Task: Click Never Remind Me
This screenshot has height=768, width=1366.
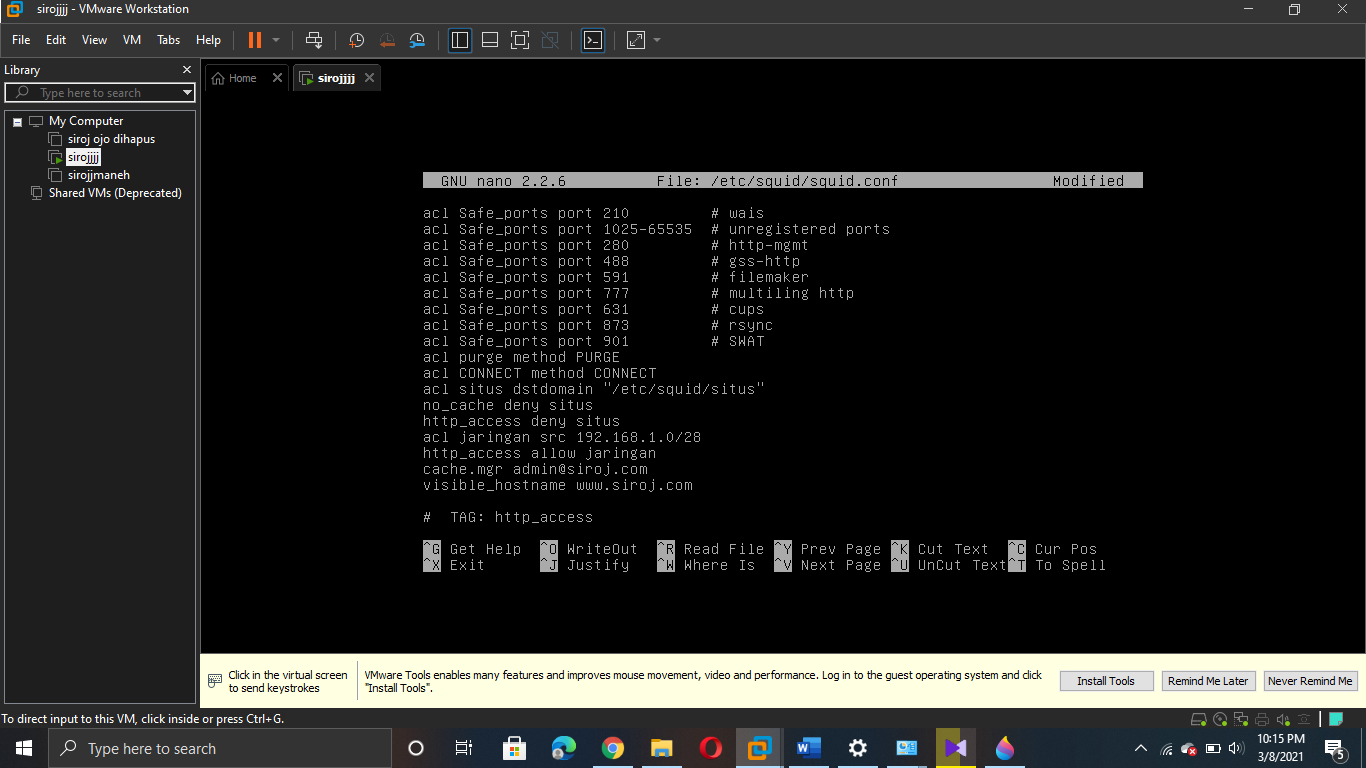Action: 1310,680
